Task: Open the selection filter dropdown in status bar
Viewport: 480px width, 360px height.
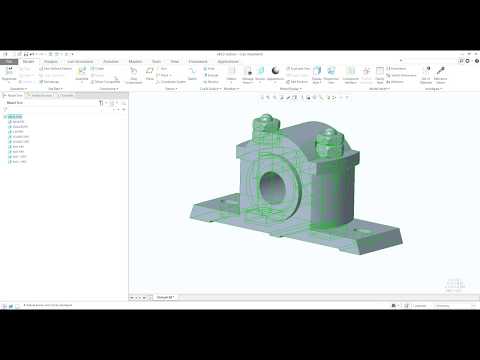Action: pos(456,306)
